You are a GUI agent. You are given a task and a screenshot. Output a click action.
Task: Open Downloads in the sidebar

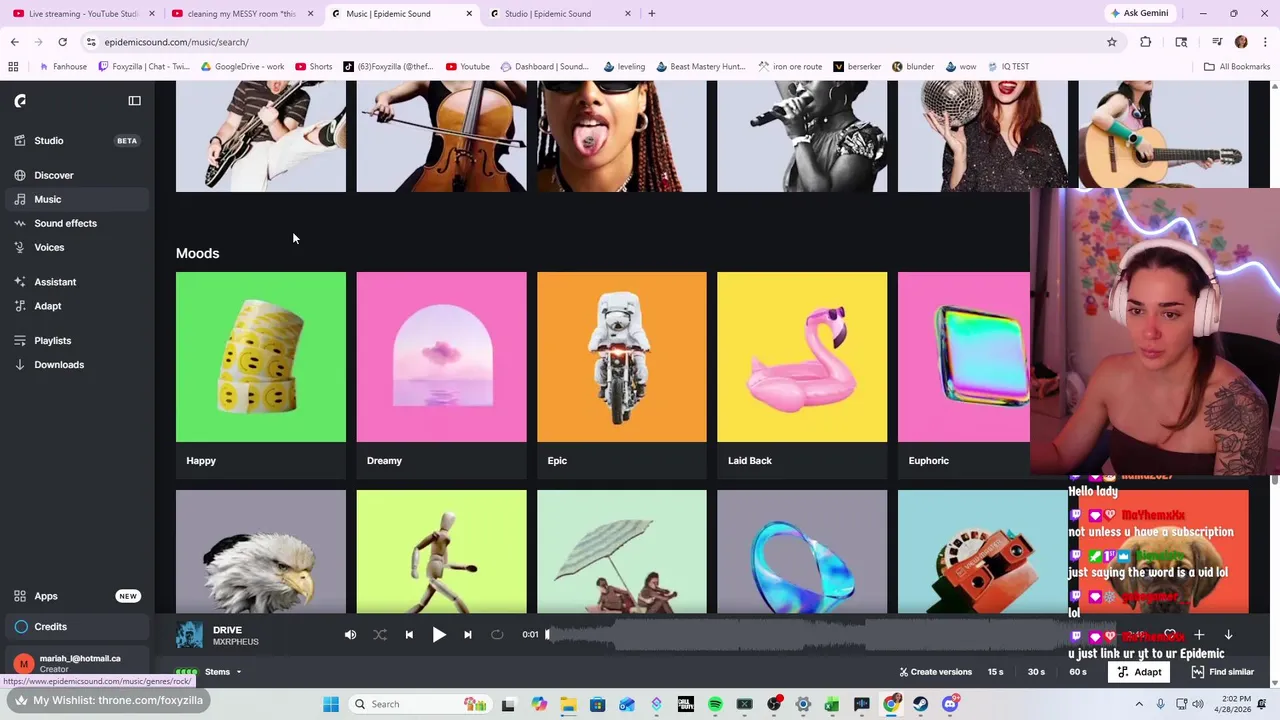pyautogui.click(x=59, y=365)
